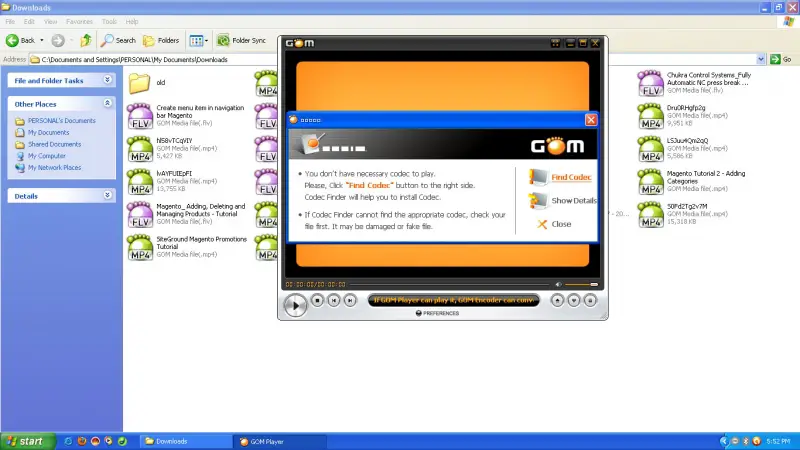The height and width of the screenshot is (450, 800).
Task: Open the My Network Places link
Action: pyautogui.click(x=54, y=168)
